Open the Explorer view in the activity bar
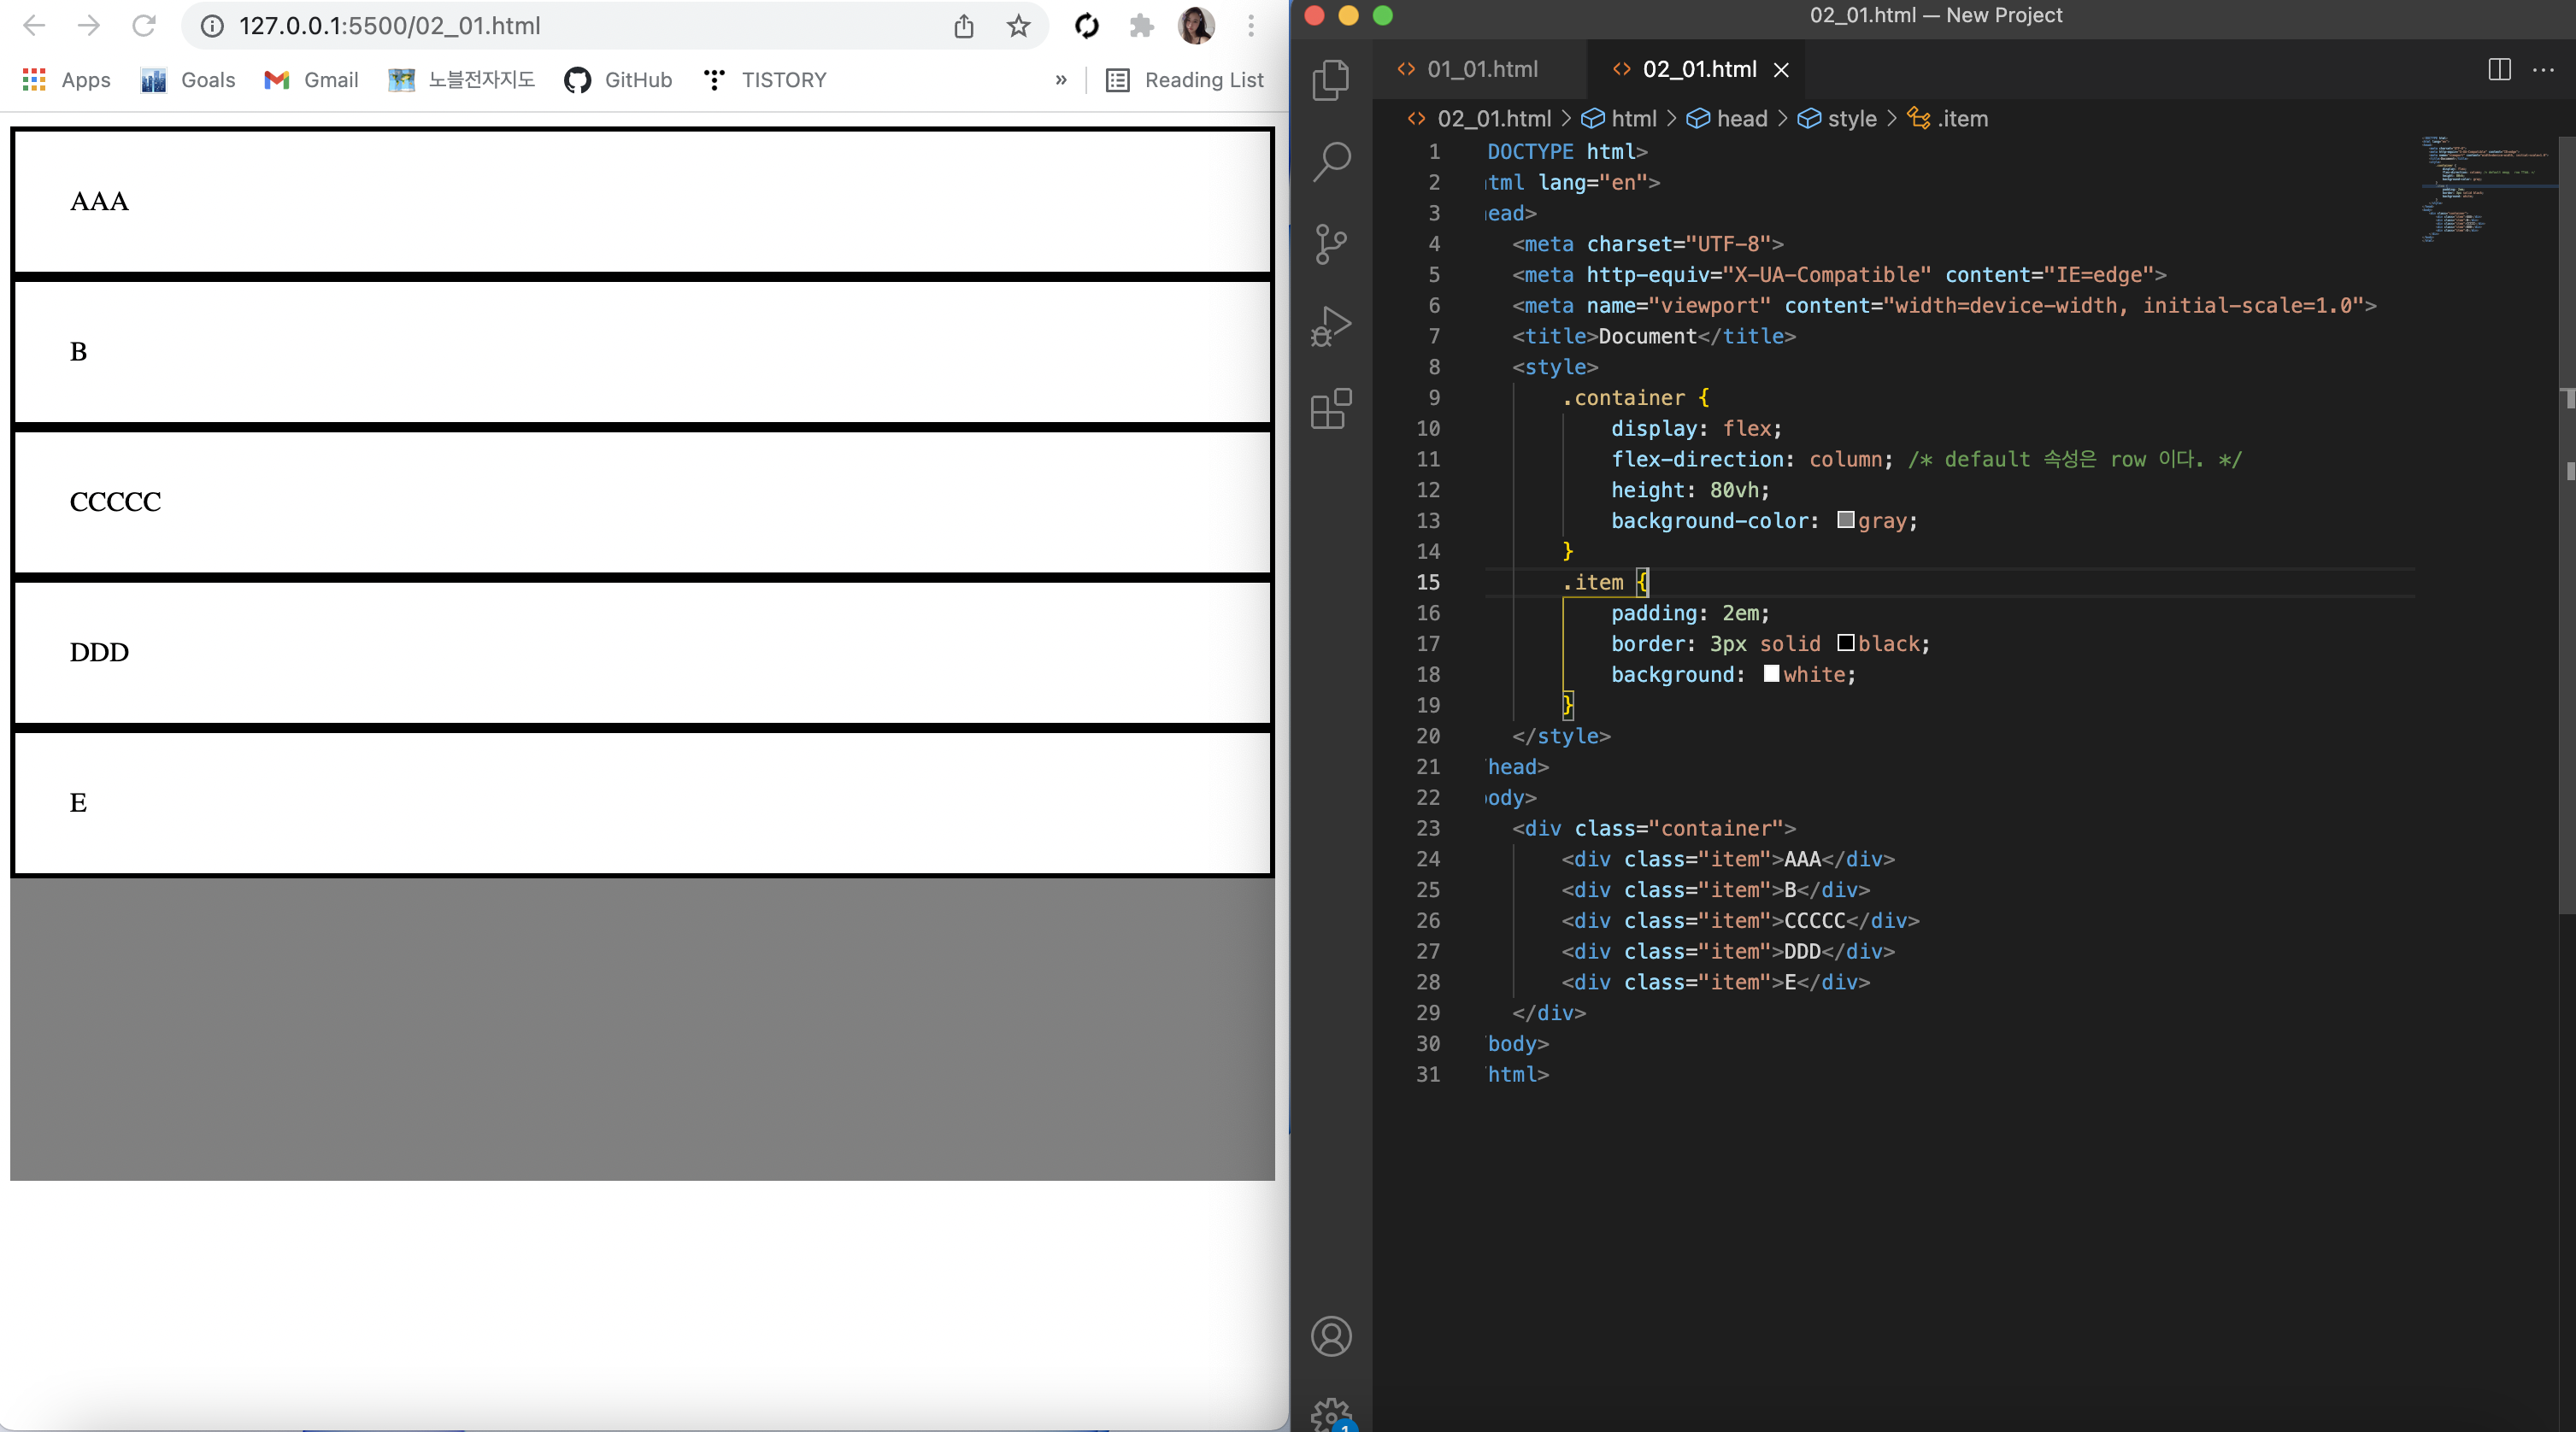Image resolution: width=2576 pixels, height=1432 pixels. point(1331,80)
